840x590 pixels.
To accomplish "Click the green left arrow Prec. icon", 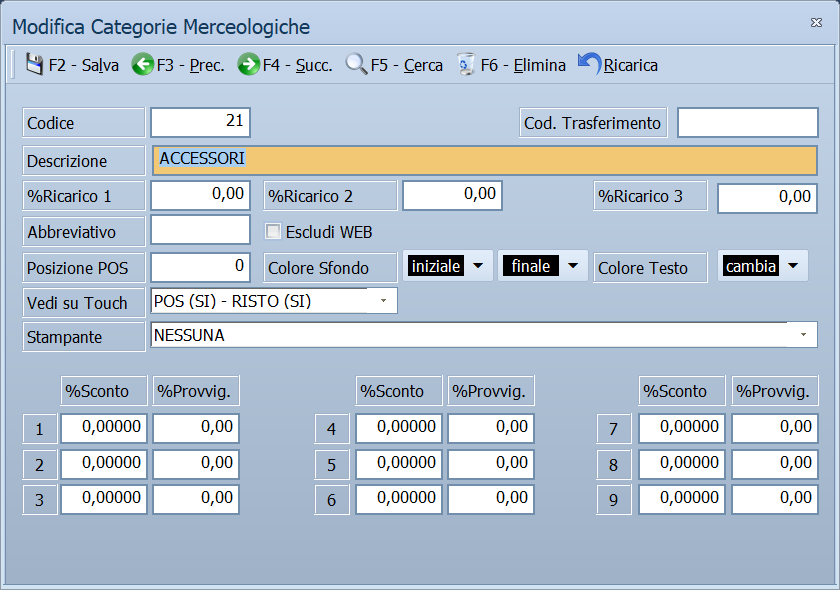I will coord(142,65).
